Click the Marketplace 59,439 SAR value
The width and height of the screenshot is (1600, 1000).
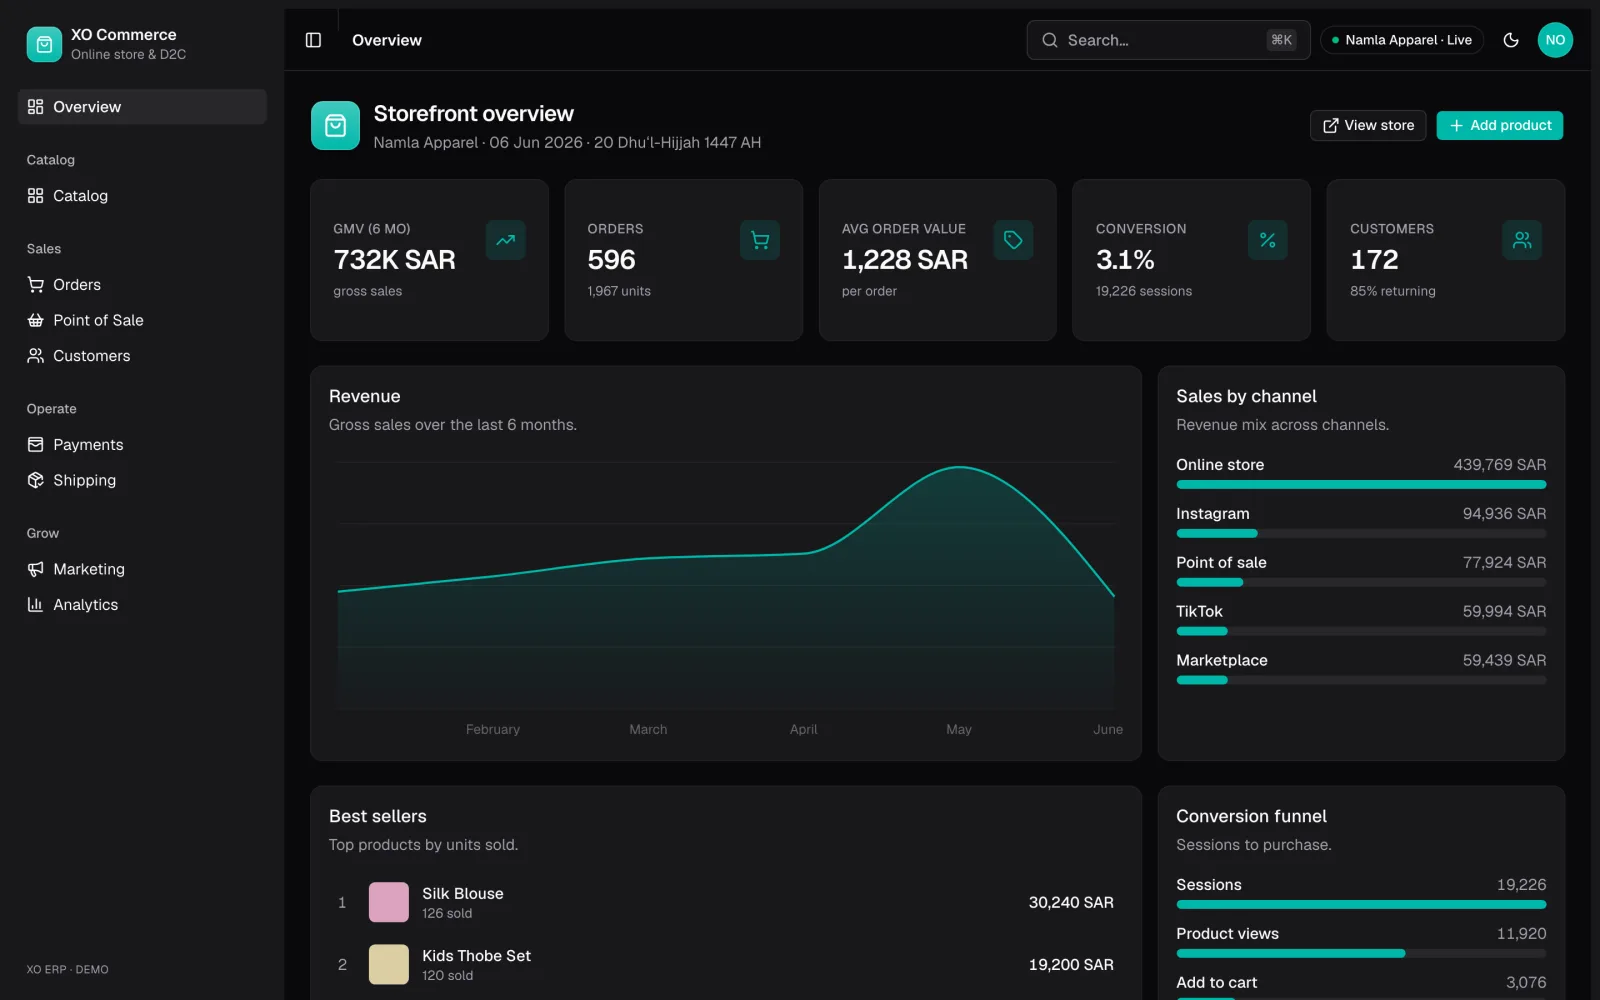[1504, 660]
